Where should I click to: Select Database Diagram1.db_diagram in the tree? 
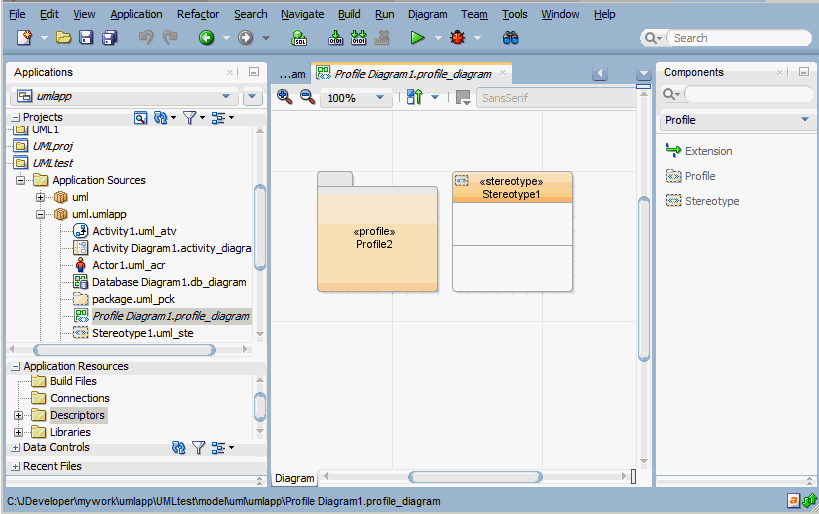(169, 282)
